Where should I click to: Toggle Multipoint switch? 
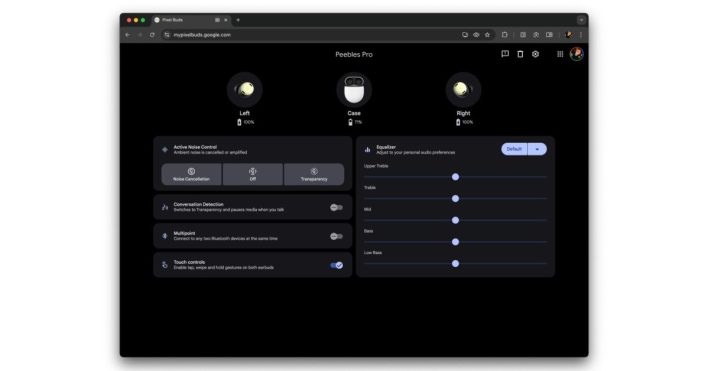pos(336,236)
